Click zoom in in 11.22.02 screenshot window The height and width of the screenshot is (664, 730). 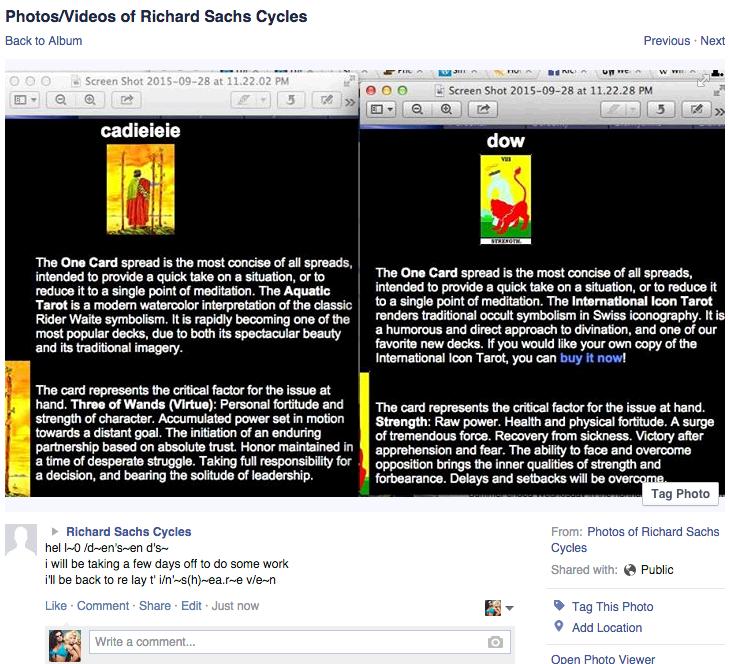(x=90, y=100)
